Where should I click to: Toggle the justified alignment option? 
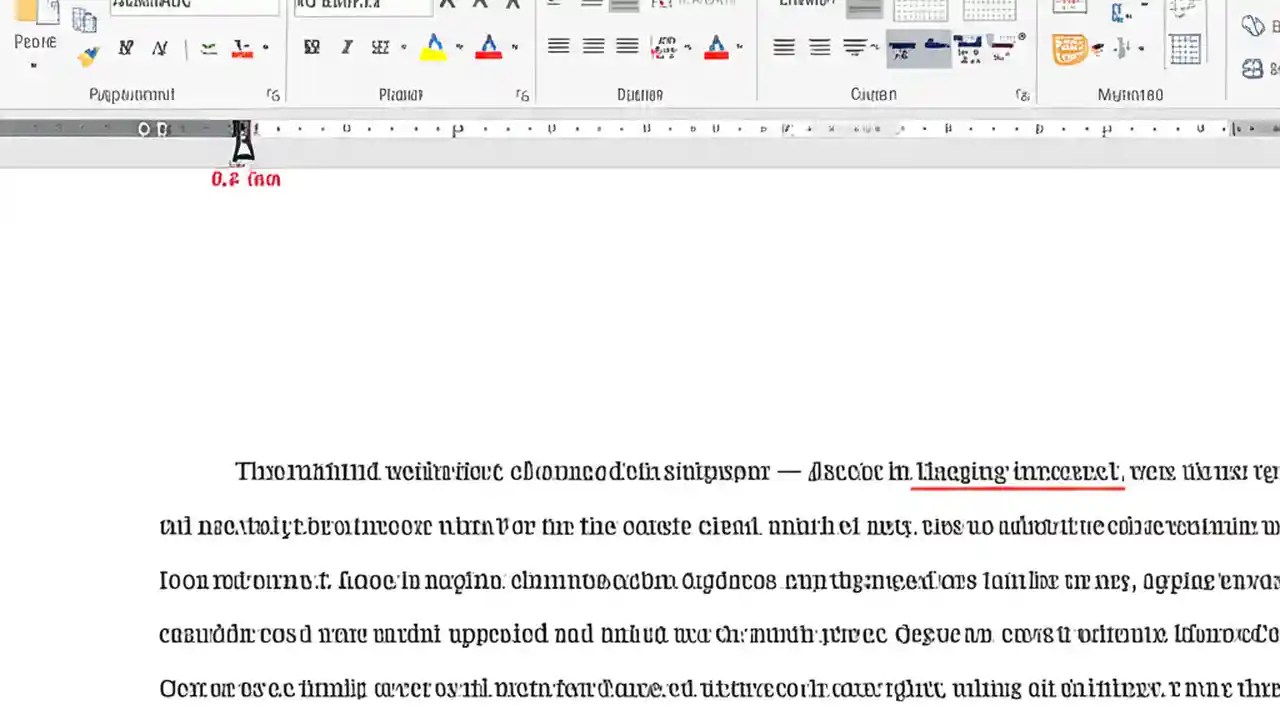click(627, 46)
